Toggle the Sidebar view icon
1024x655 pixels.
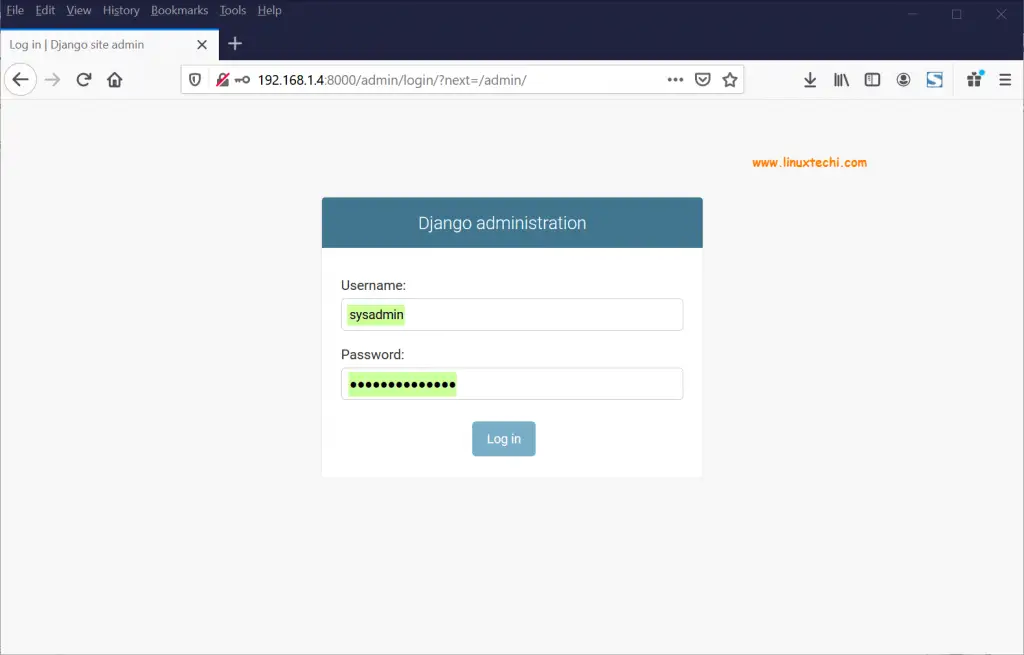[872, 79]
